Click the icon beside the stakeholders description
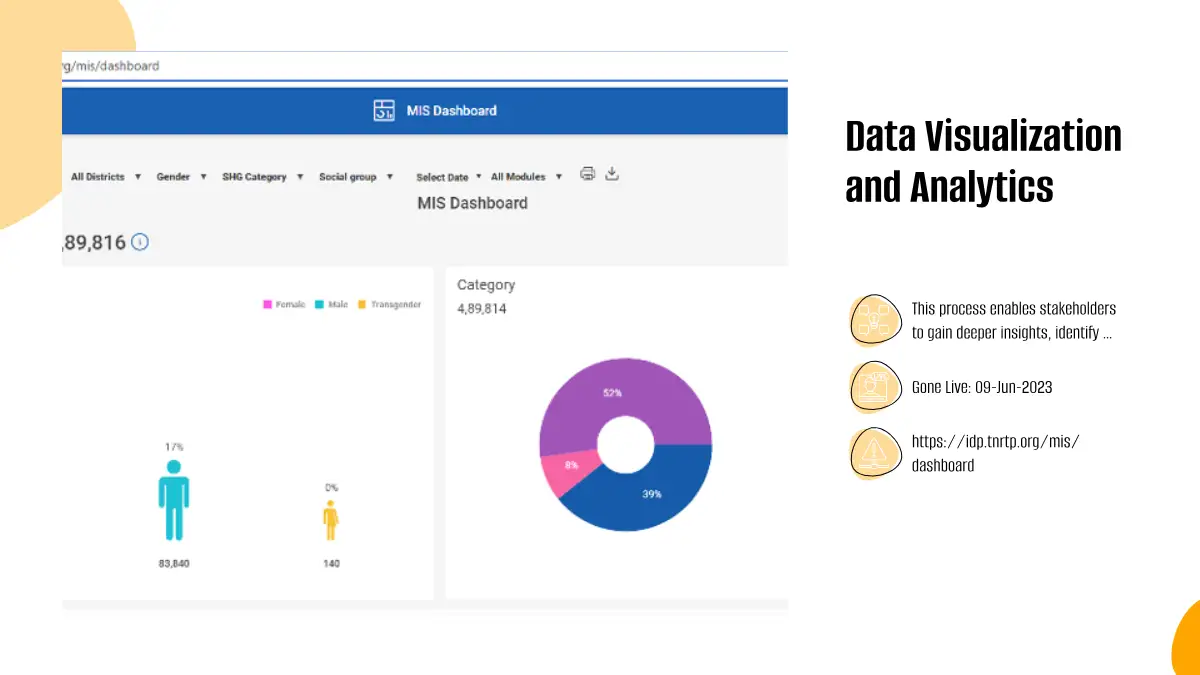This screenshot has height=675, width=1200. pyautogui.click(x=876, y=321)
